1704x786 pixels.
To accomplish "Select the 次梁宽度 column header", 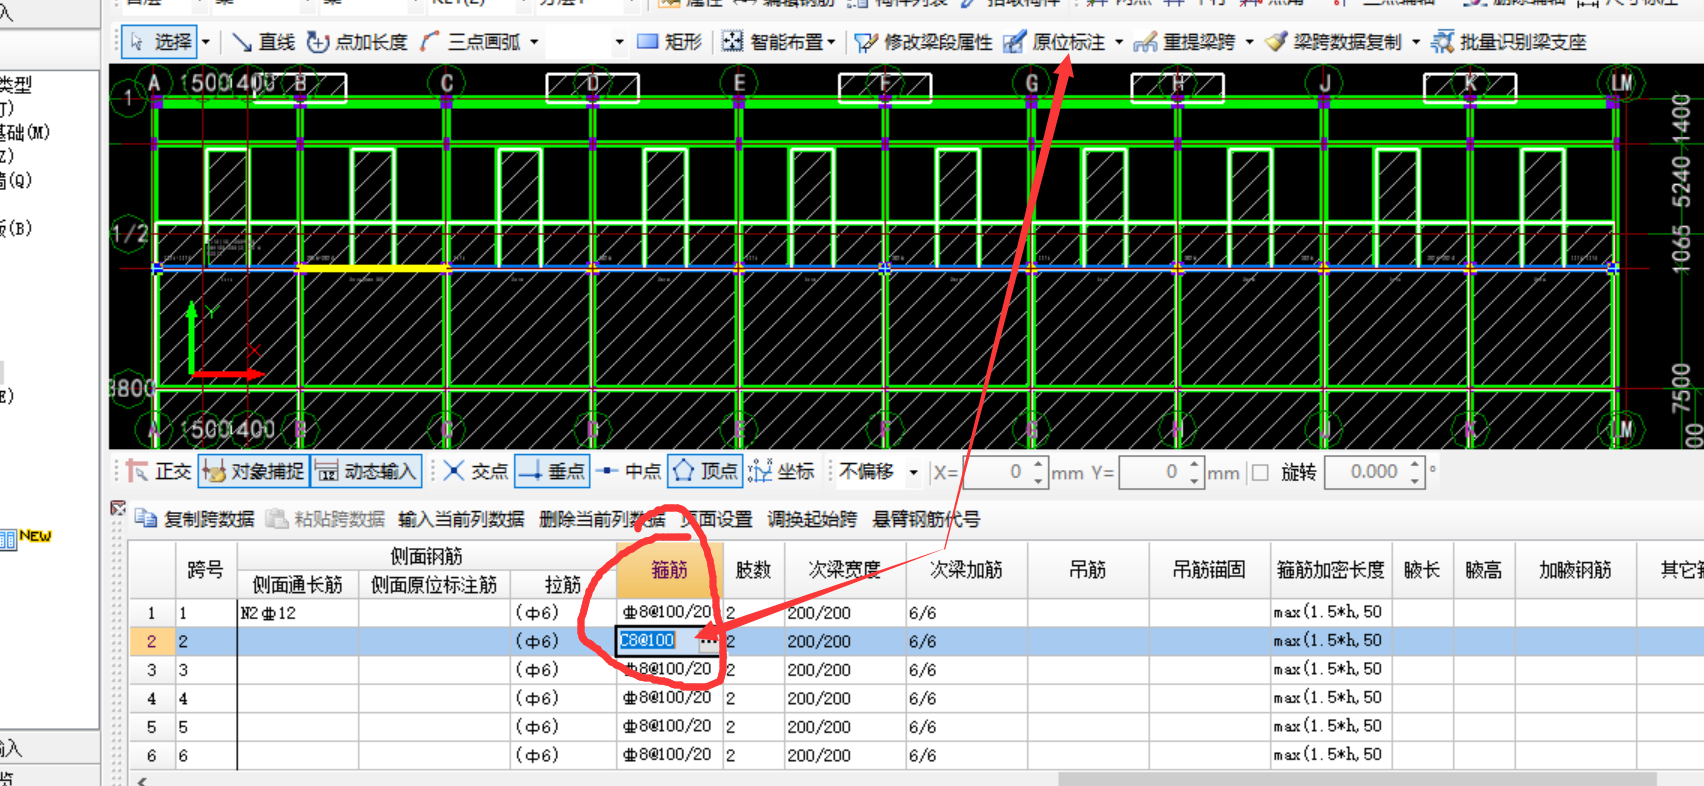I will pos(845,570).
